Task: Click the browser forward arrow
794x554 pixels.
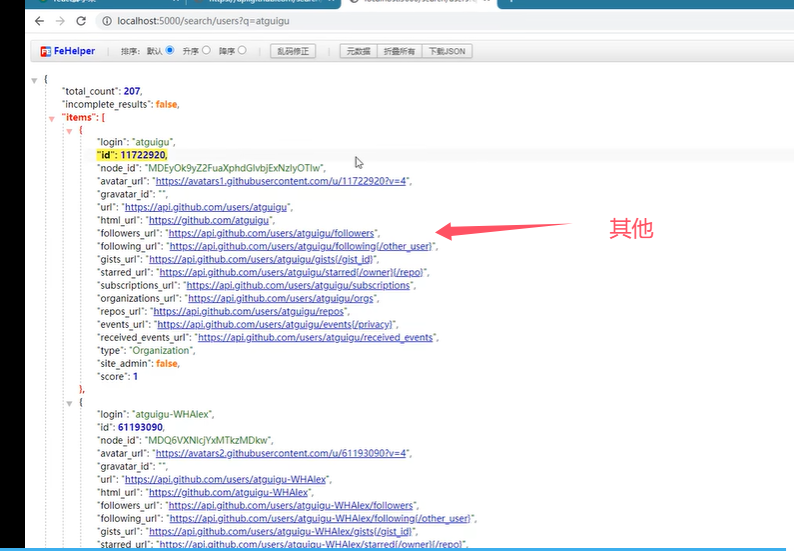Action: coord(60,21)
